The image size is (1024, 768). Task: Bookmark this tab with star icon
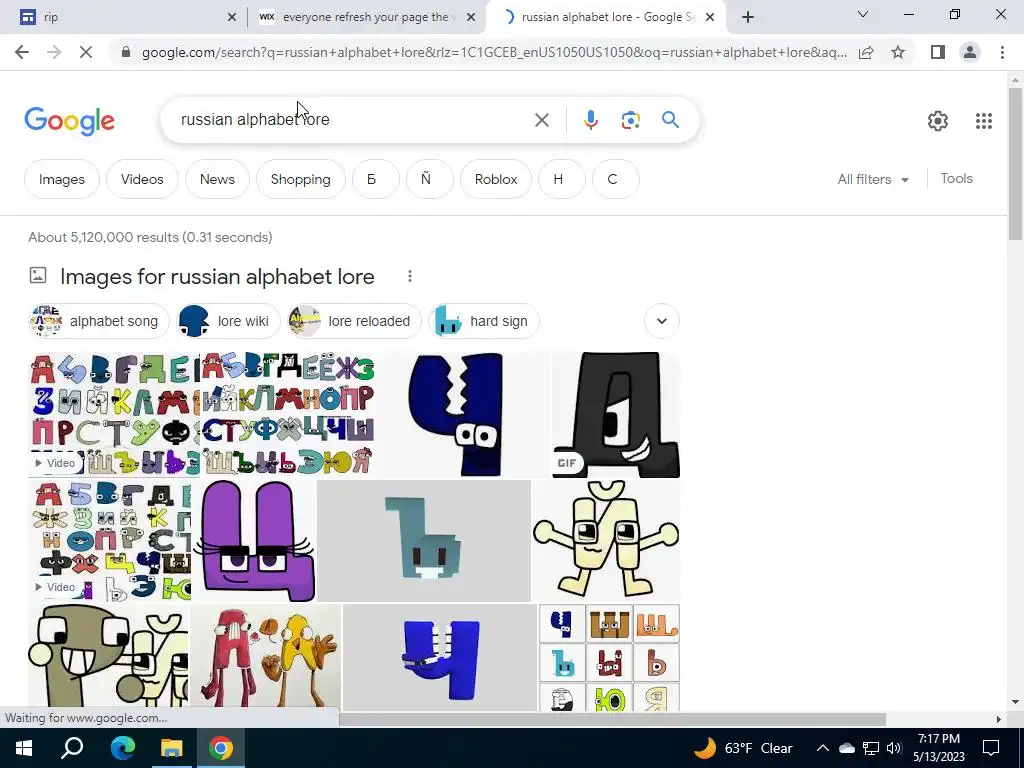coord(898,52)
